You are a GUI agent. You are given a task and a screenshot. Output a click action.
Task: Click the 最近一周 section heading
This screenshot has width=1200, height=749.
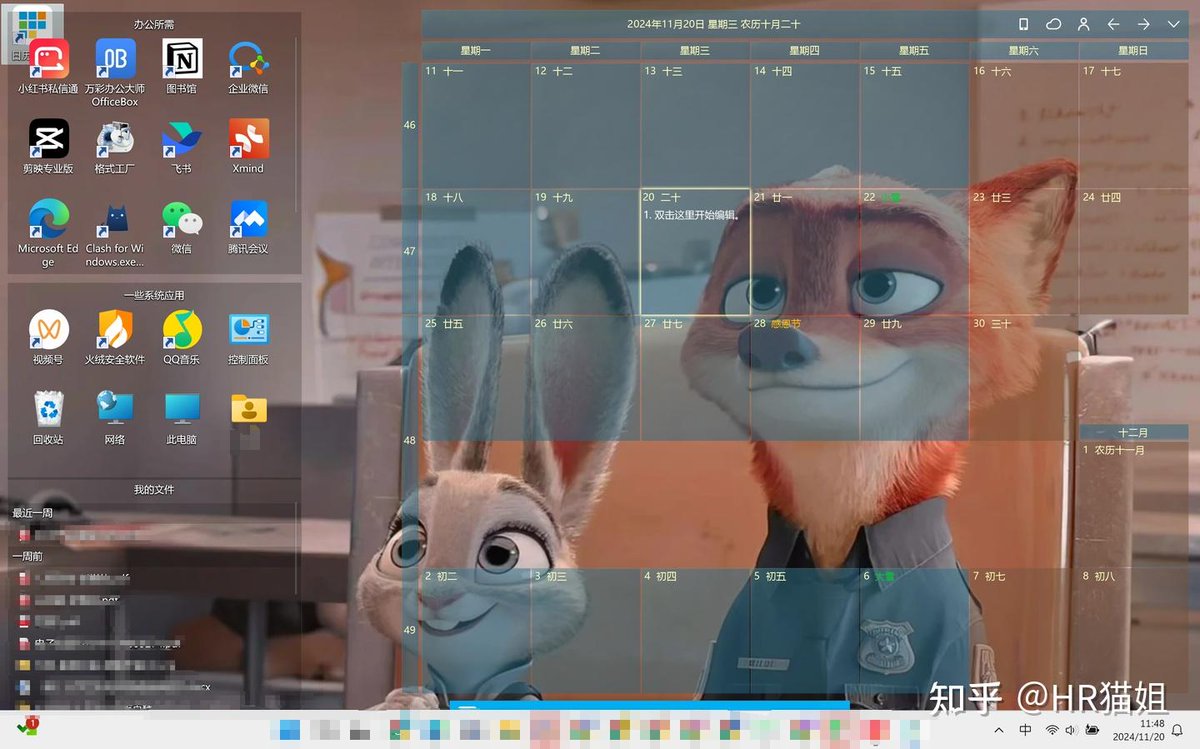pyautogui.click(x=32, y=513)
